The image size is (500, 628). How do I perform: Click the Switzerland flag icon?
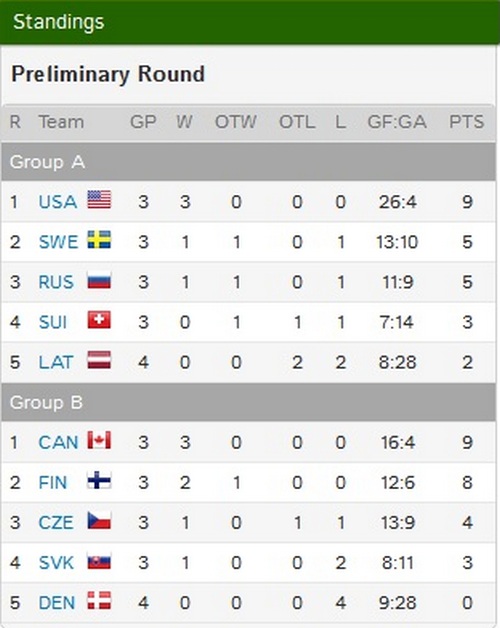(99, 320)
